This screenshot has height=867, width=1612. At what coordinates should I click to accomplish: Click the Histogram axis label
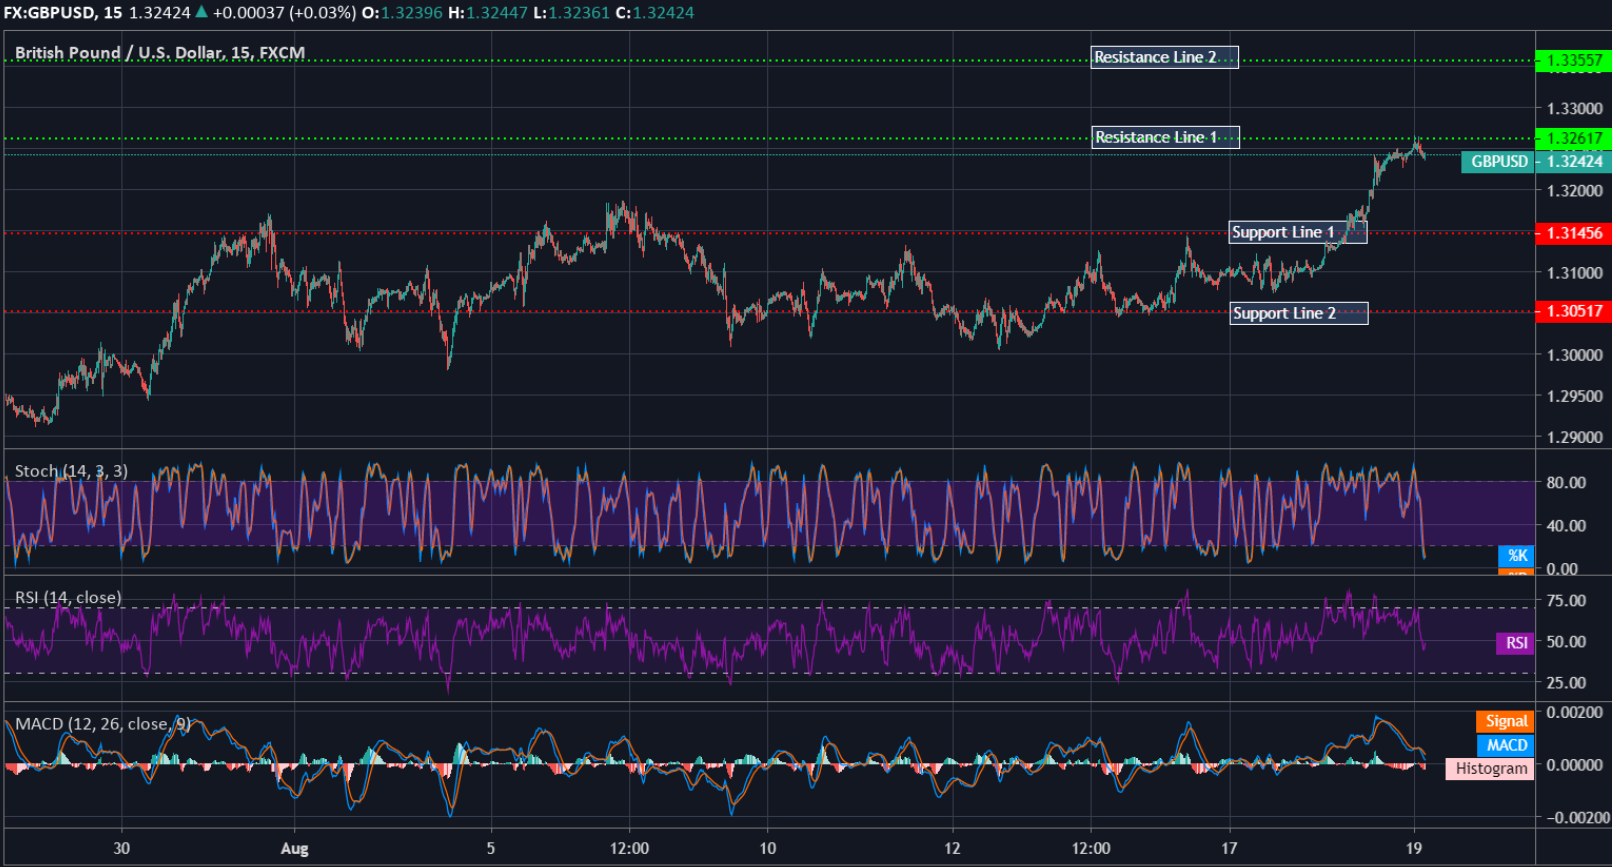coord(1490,768)
